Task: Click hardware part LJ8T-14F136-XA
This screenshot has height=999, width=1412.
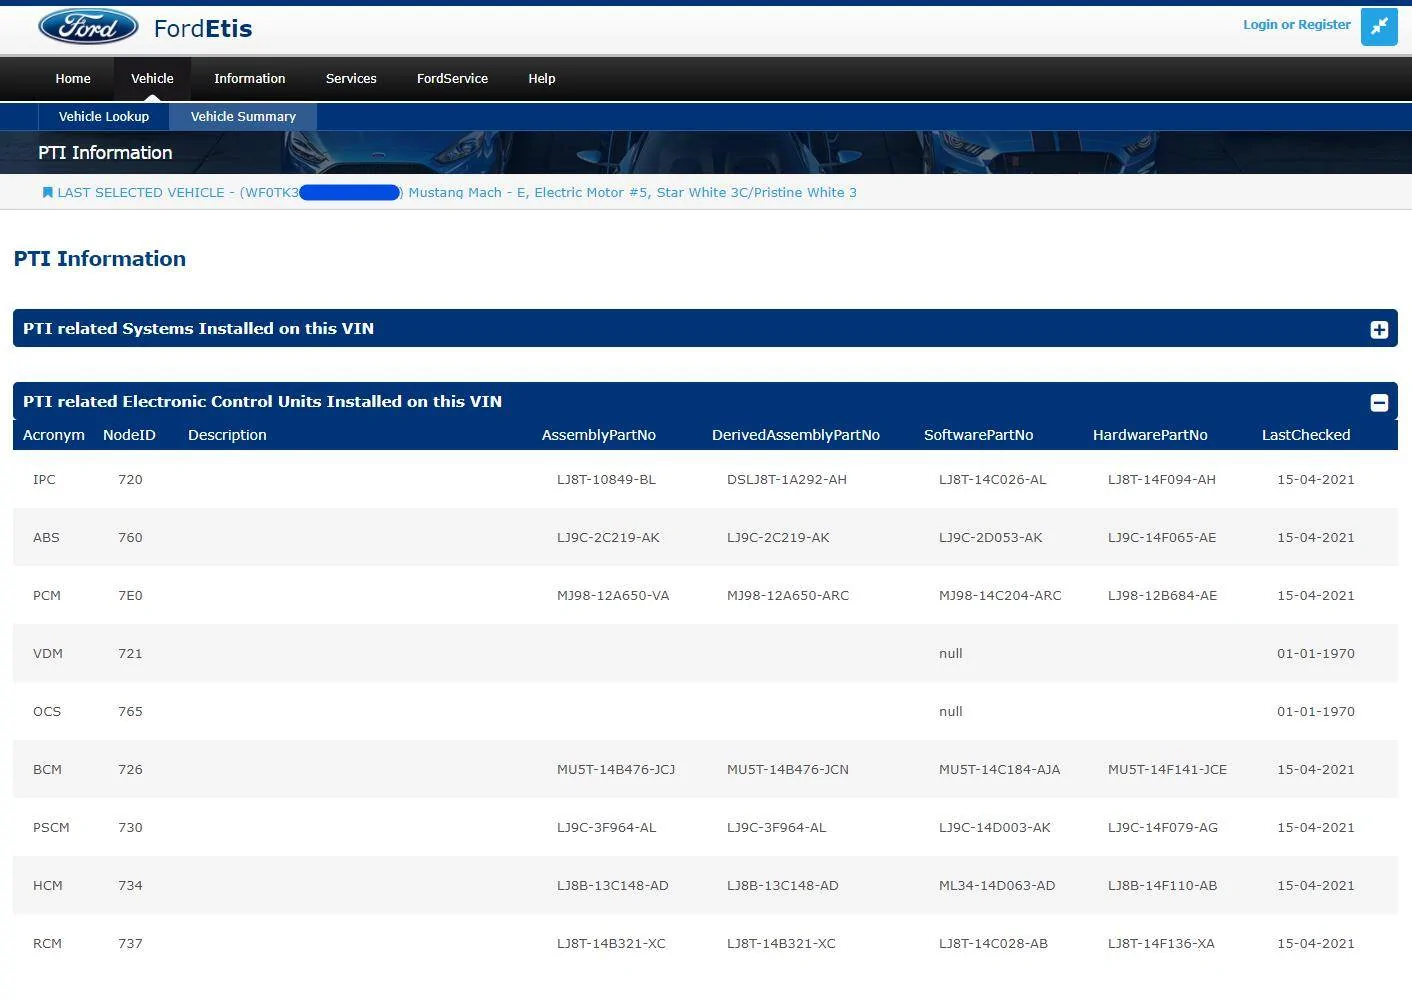Action: coord(1161,943)
